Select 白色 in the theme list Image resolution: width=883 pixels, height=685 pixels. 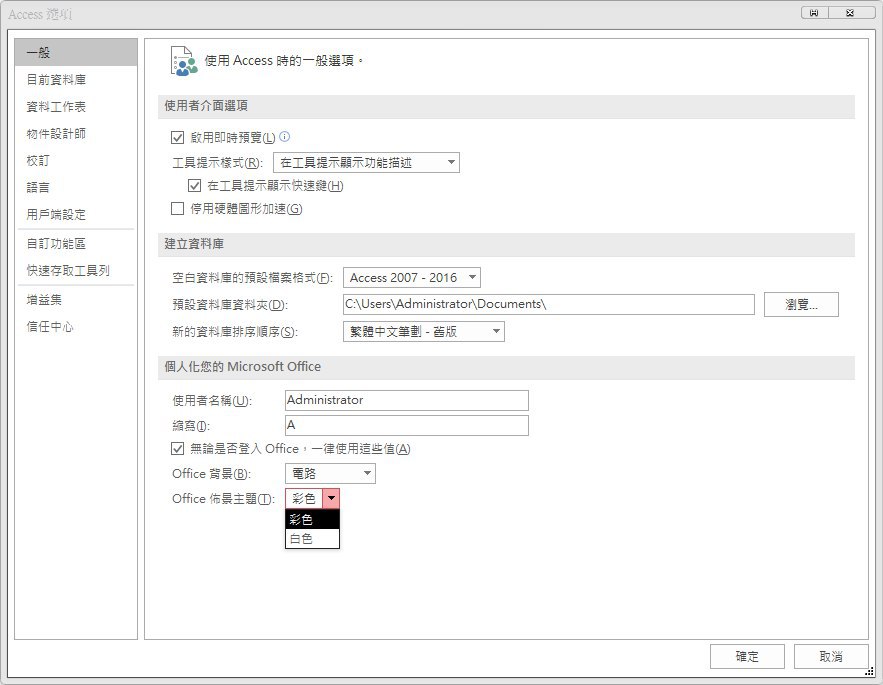313,539
